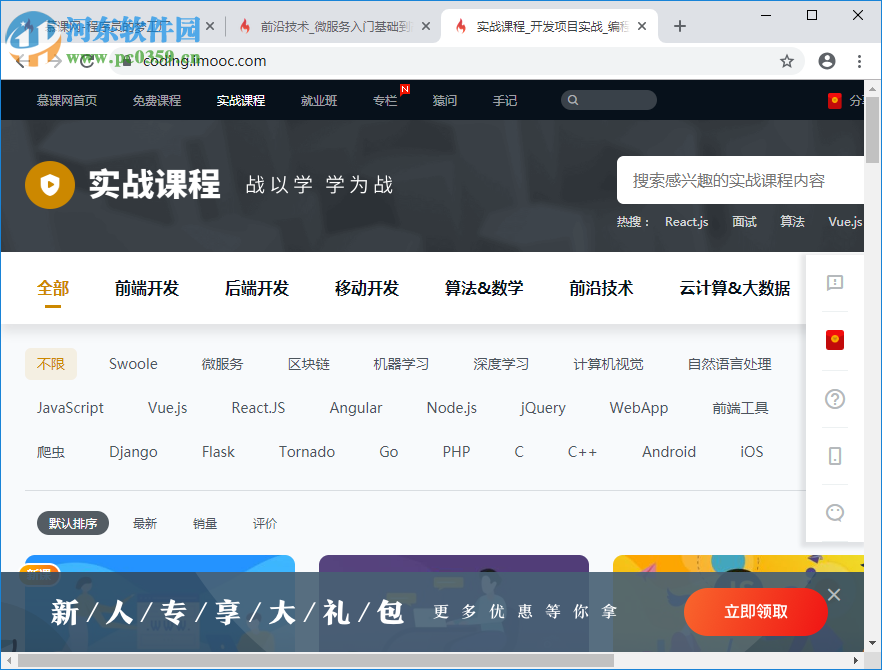Click the course search input field
This screenshot has width=882, height=670.
(740, 179)
